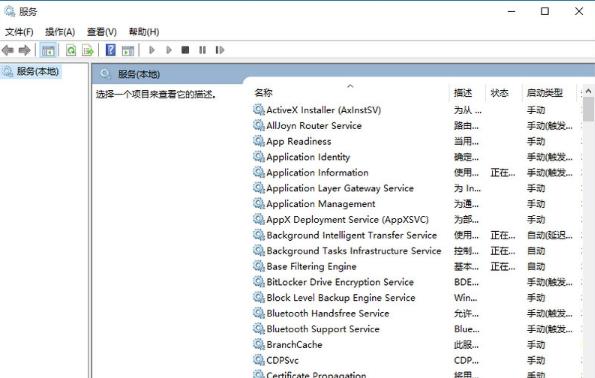595x378 pixels.
Task: Click 自动(延迟... startup type of Background Intelligent Transfer
Action: point(549,235)
